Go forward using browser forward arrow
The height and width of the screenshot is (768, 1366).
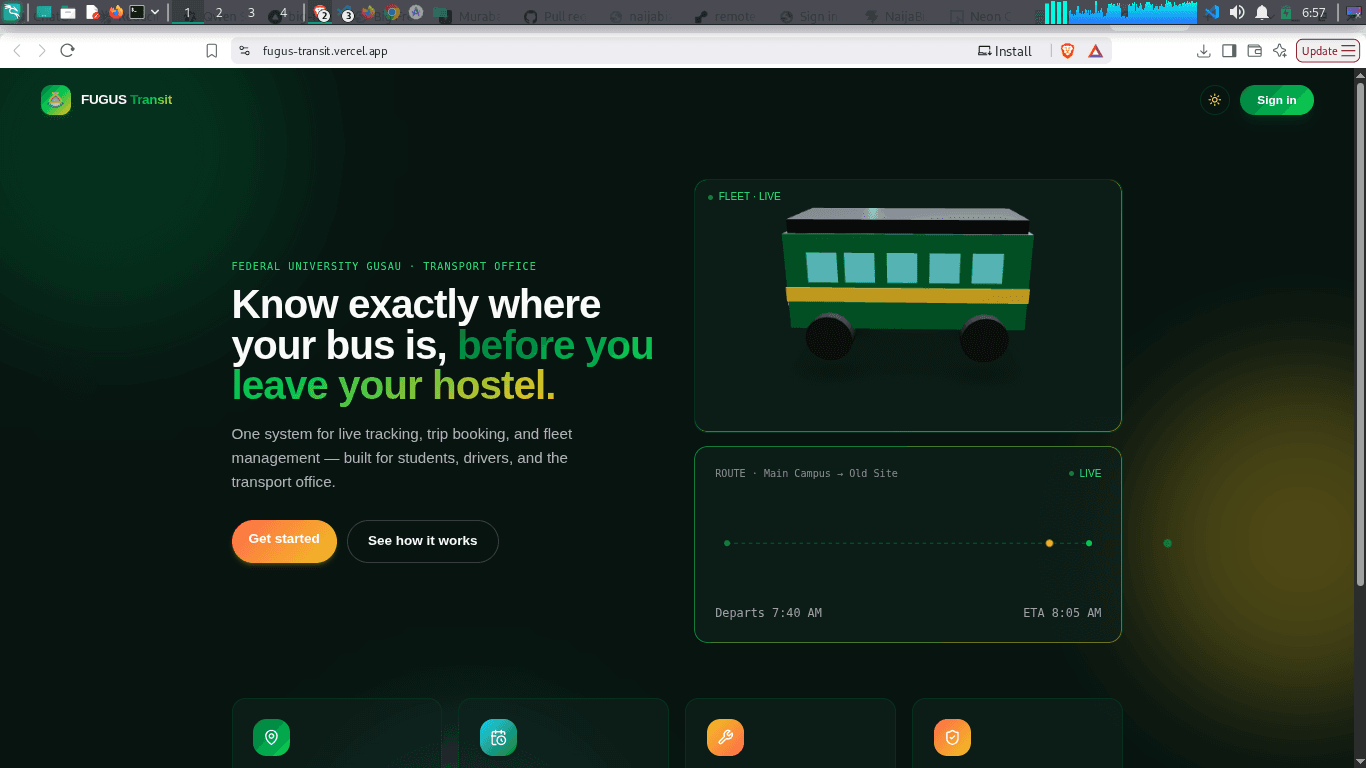point(42,51)
